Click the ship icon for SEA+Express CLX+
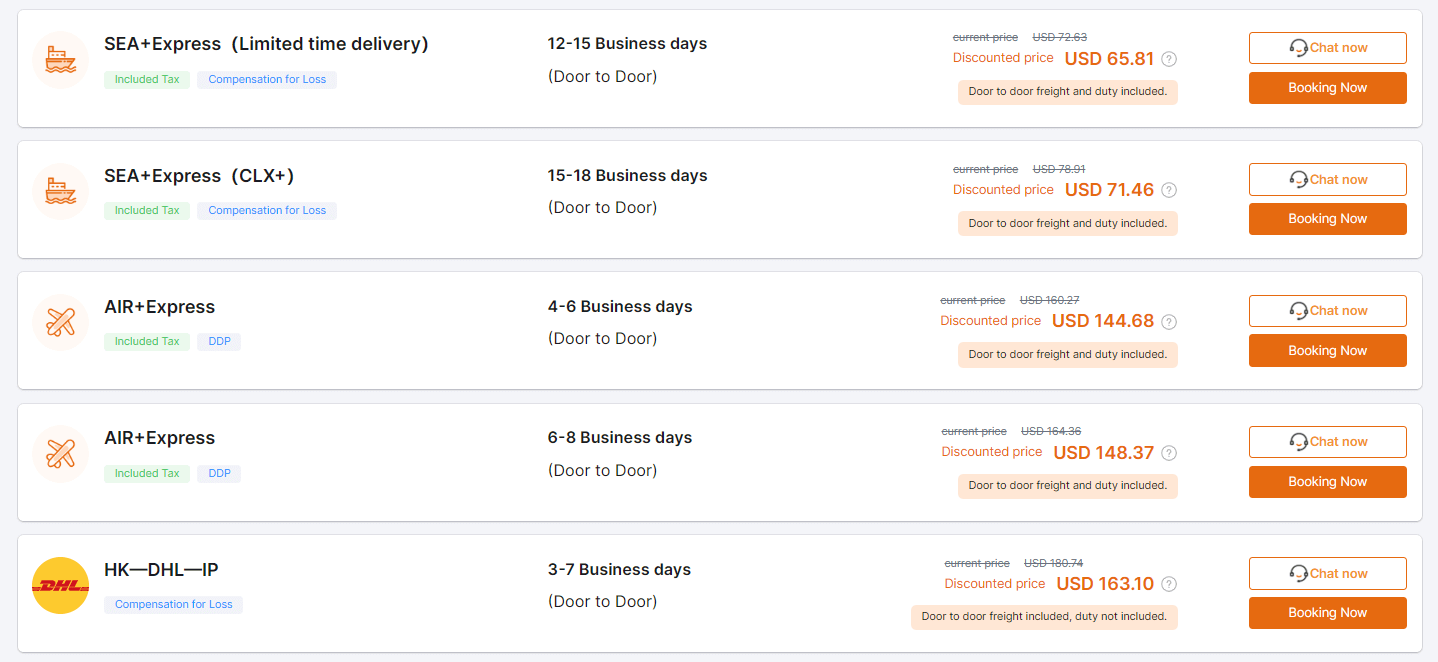This screenshot has width=1438, height=662. point(61,191)
